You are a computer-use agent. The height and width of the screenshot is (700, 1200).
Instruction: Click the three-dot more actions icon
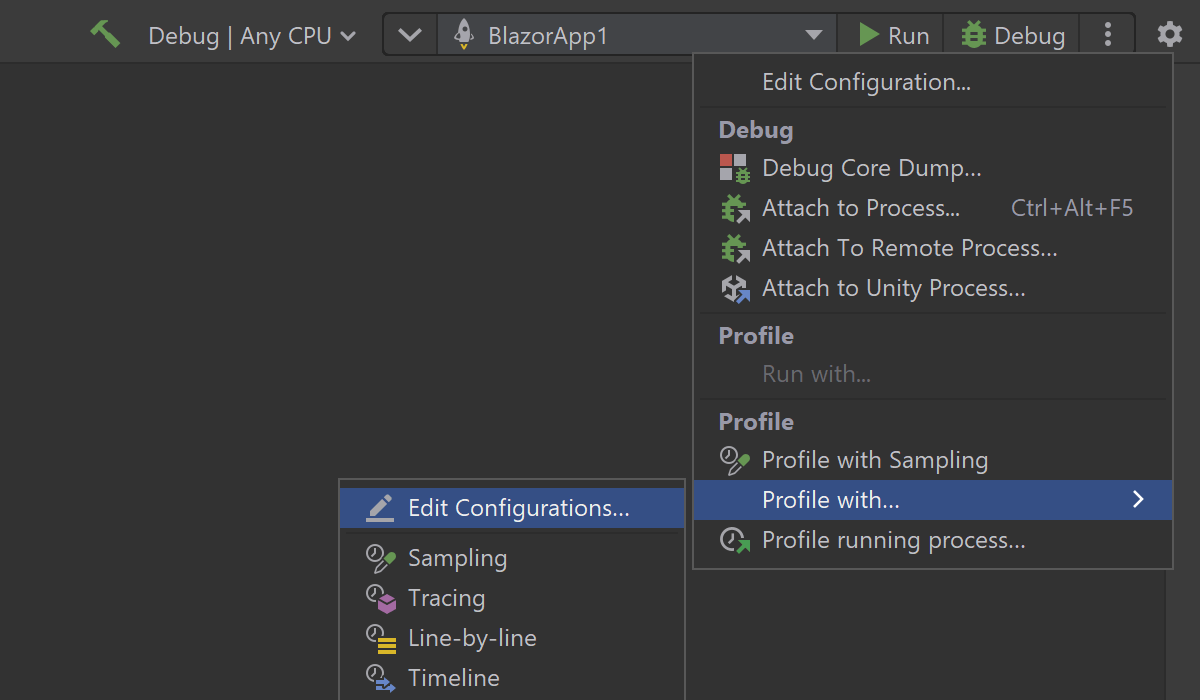(x=1107, y=36)
